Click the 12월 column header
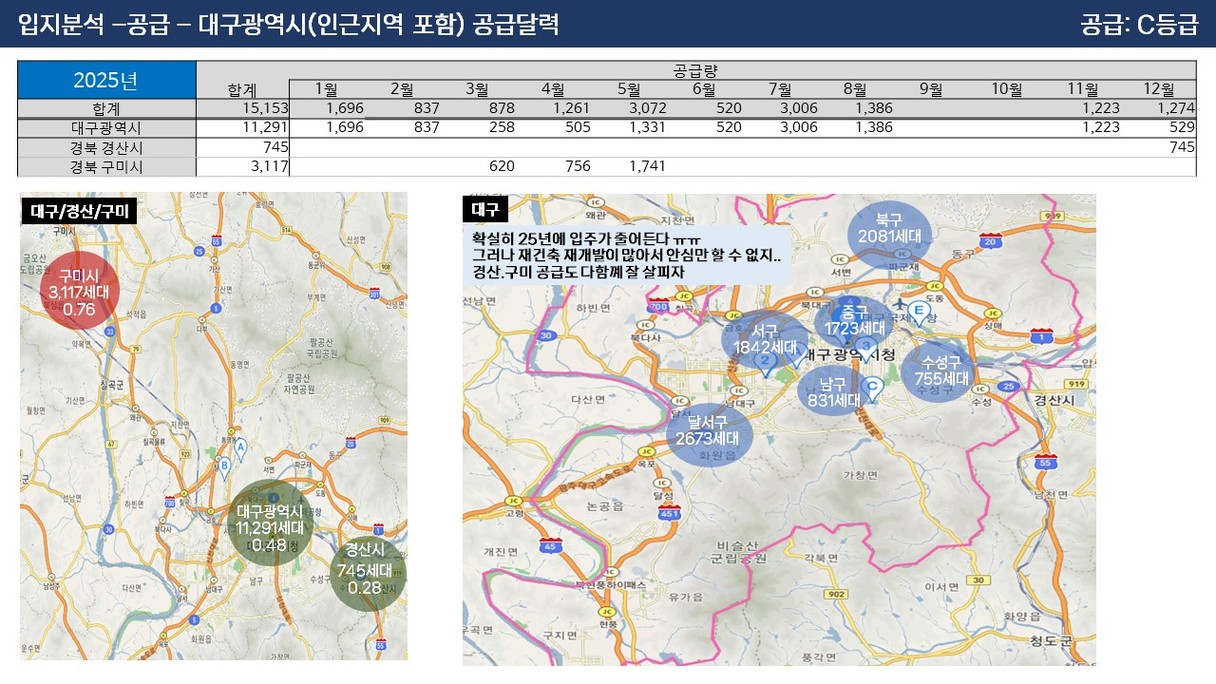1216x684 pixels. 1158,89
